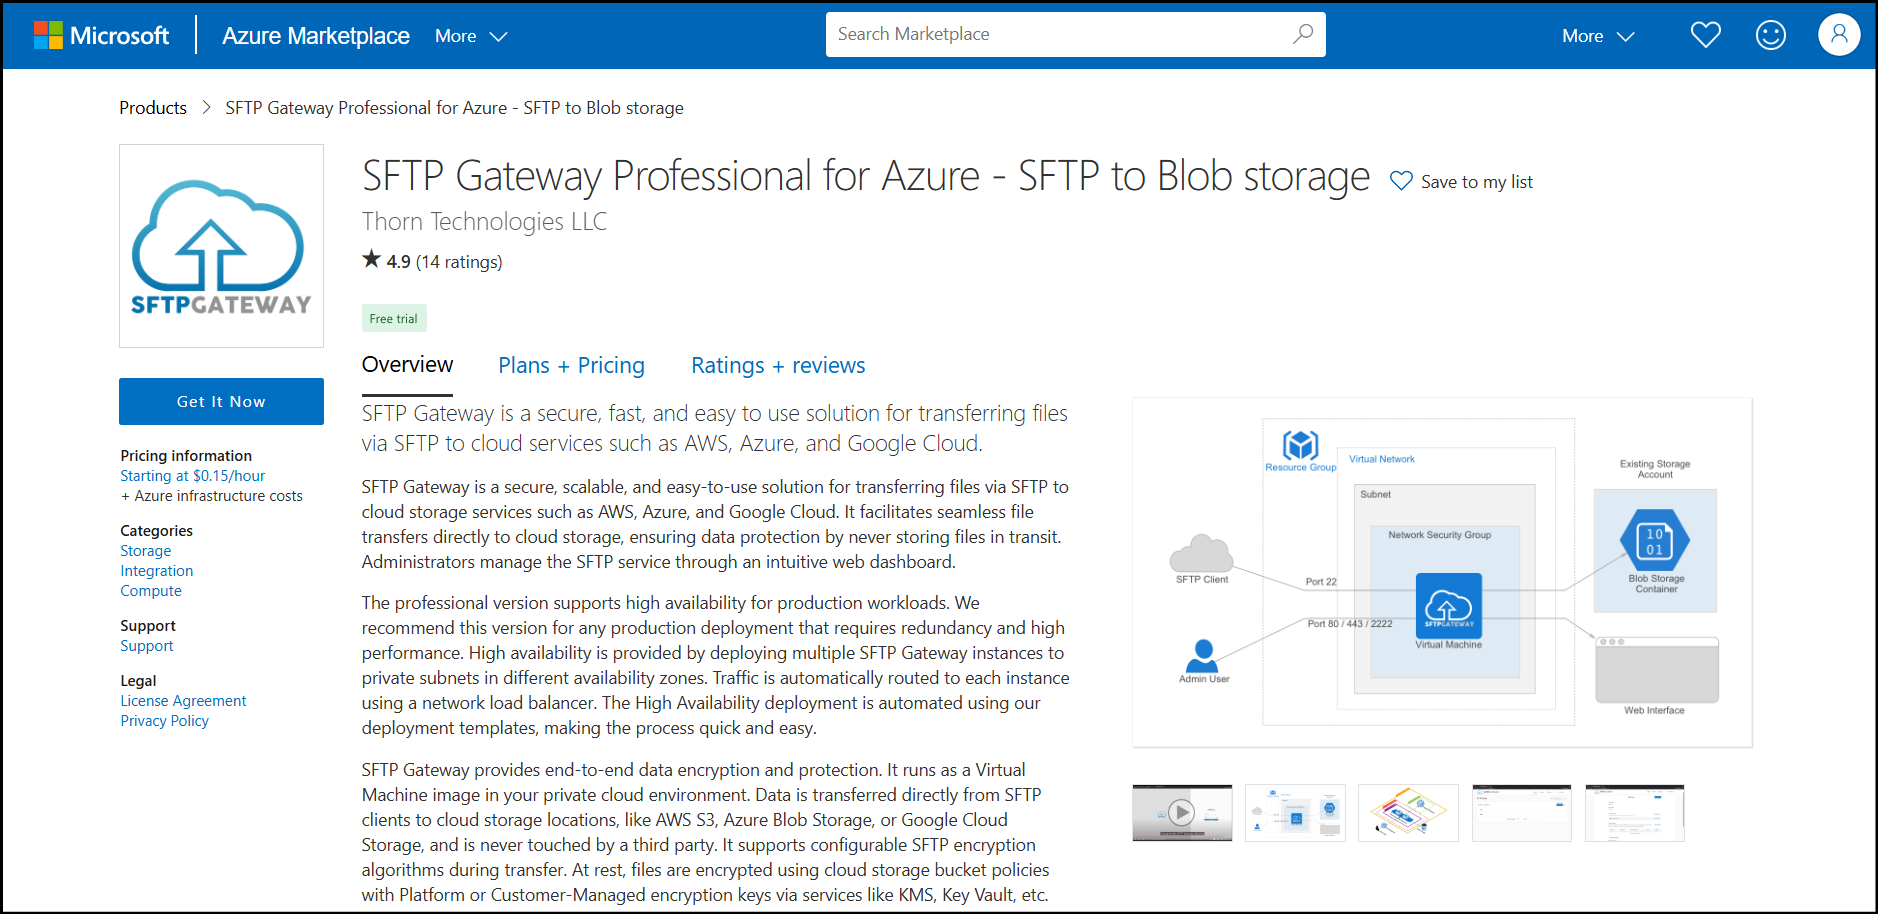The width and height of the screenshot is (1878, 914).
Task: Click the search magnifier icon
Action: point(1302,34)
